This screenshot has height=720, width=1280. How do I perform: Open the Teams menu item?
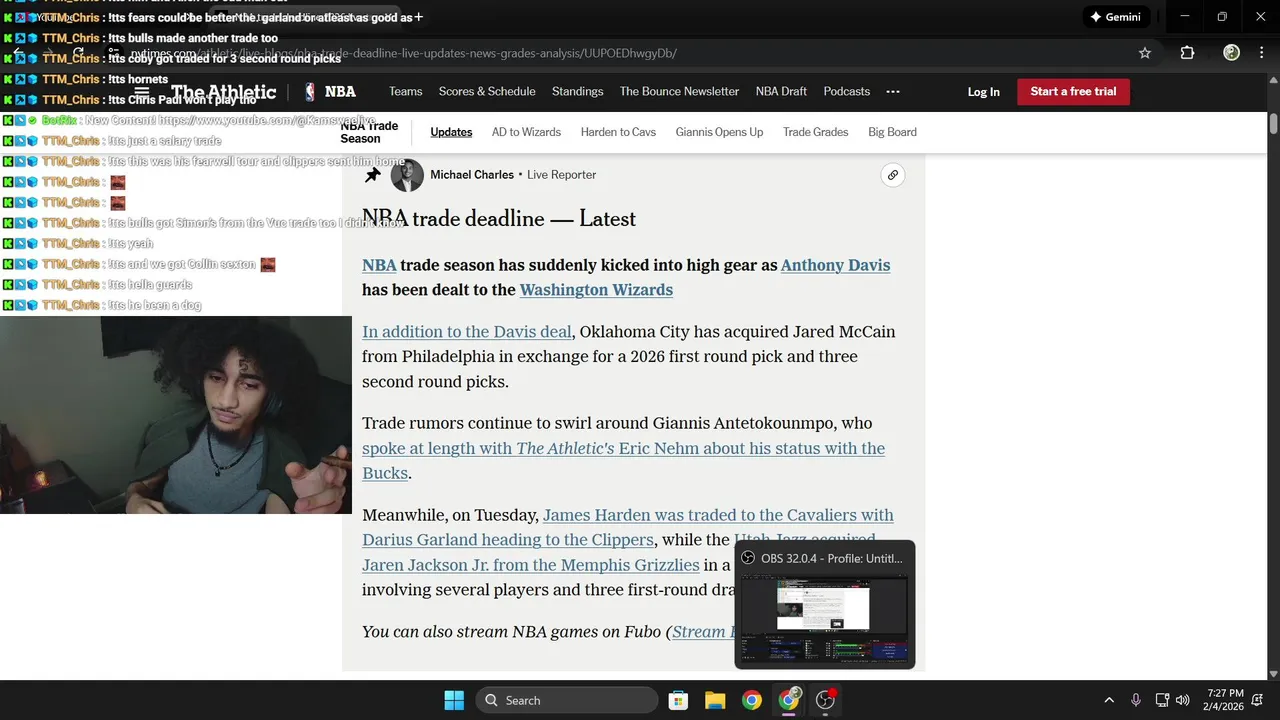pyautogui.click(x=405, y=91)
